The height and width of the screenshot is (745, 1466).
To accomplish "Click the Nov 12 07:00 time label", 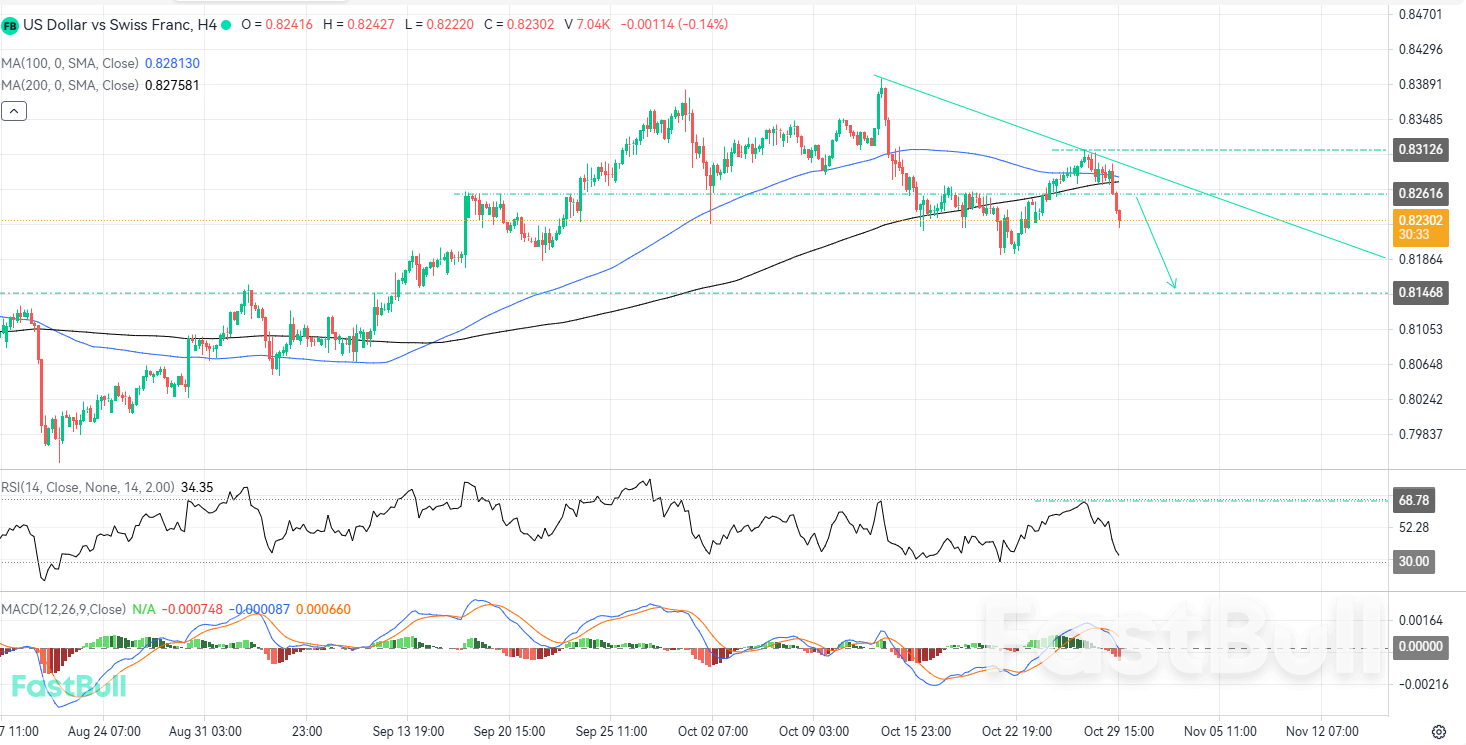I will click(1321, 731).
